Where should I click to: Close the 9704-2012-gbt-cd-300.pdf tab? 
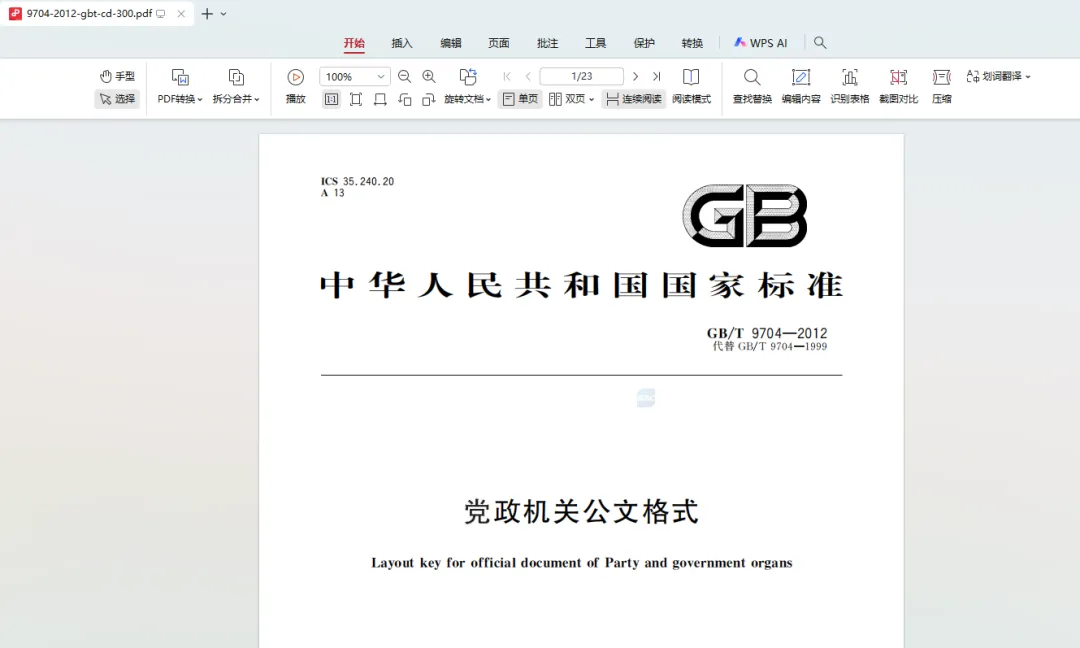(181, 14)
